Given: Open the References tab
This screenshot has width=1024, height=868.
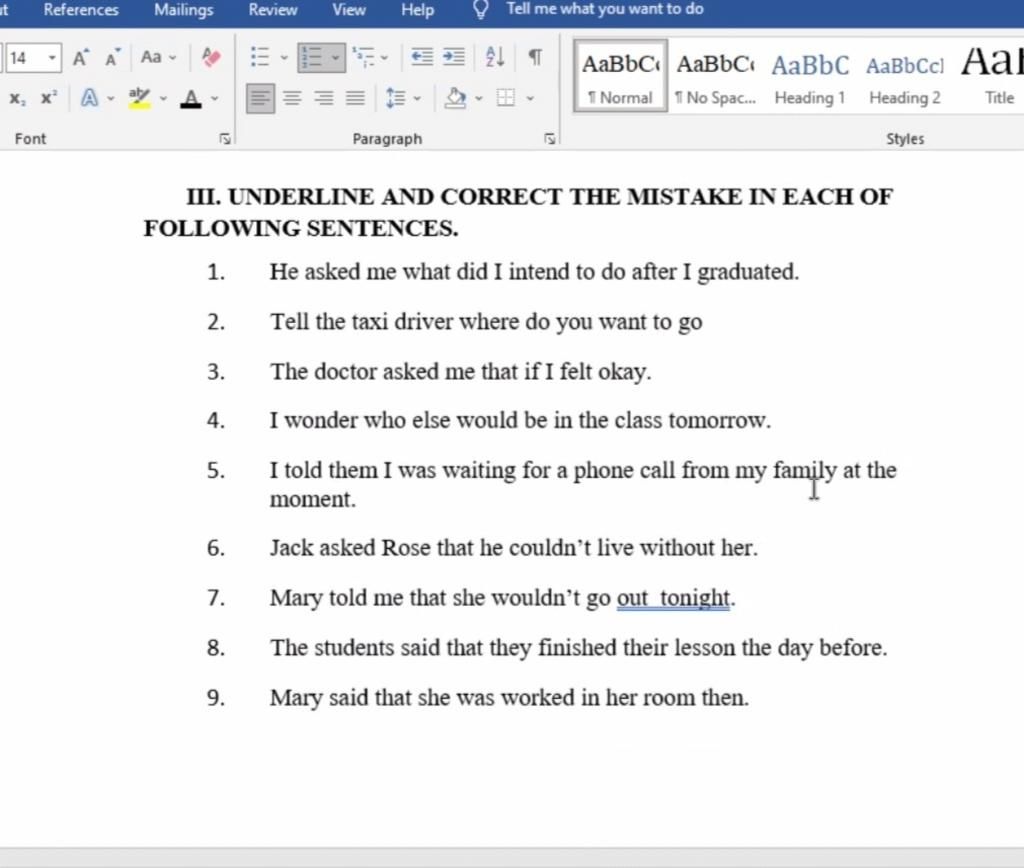Looking at the screenshot, I should 81,10.
